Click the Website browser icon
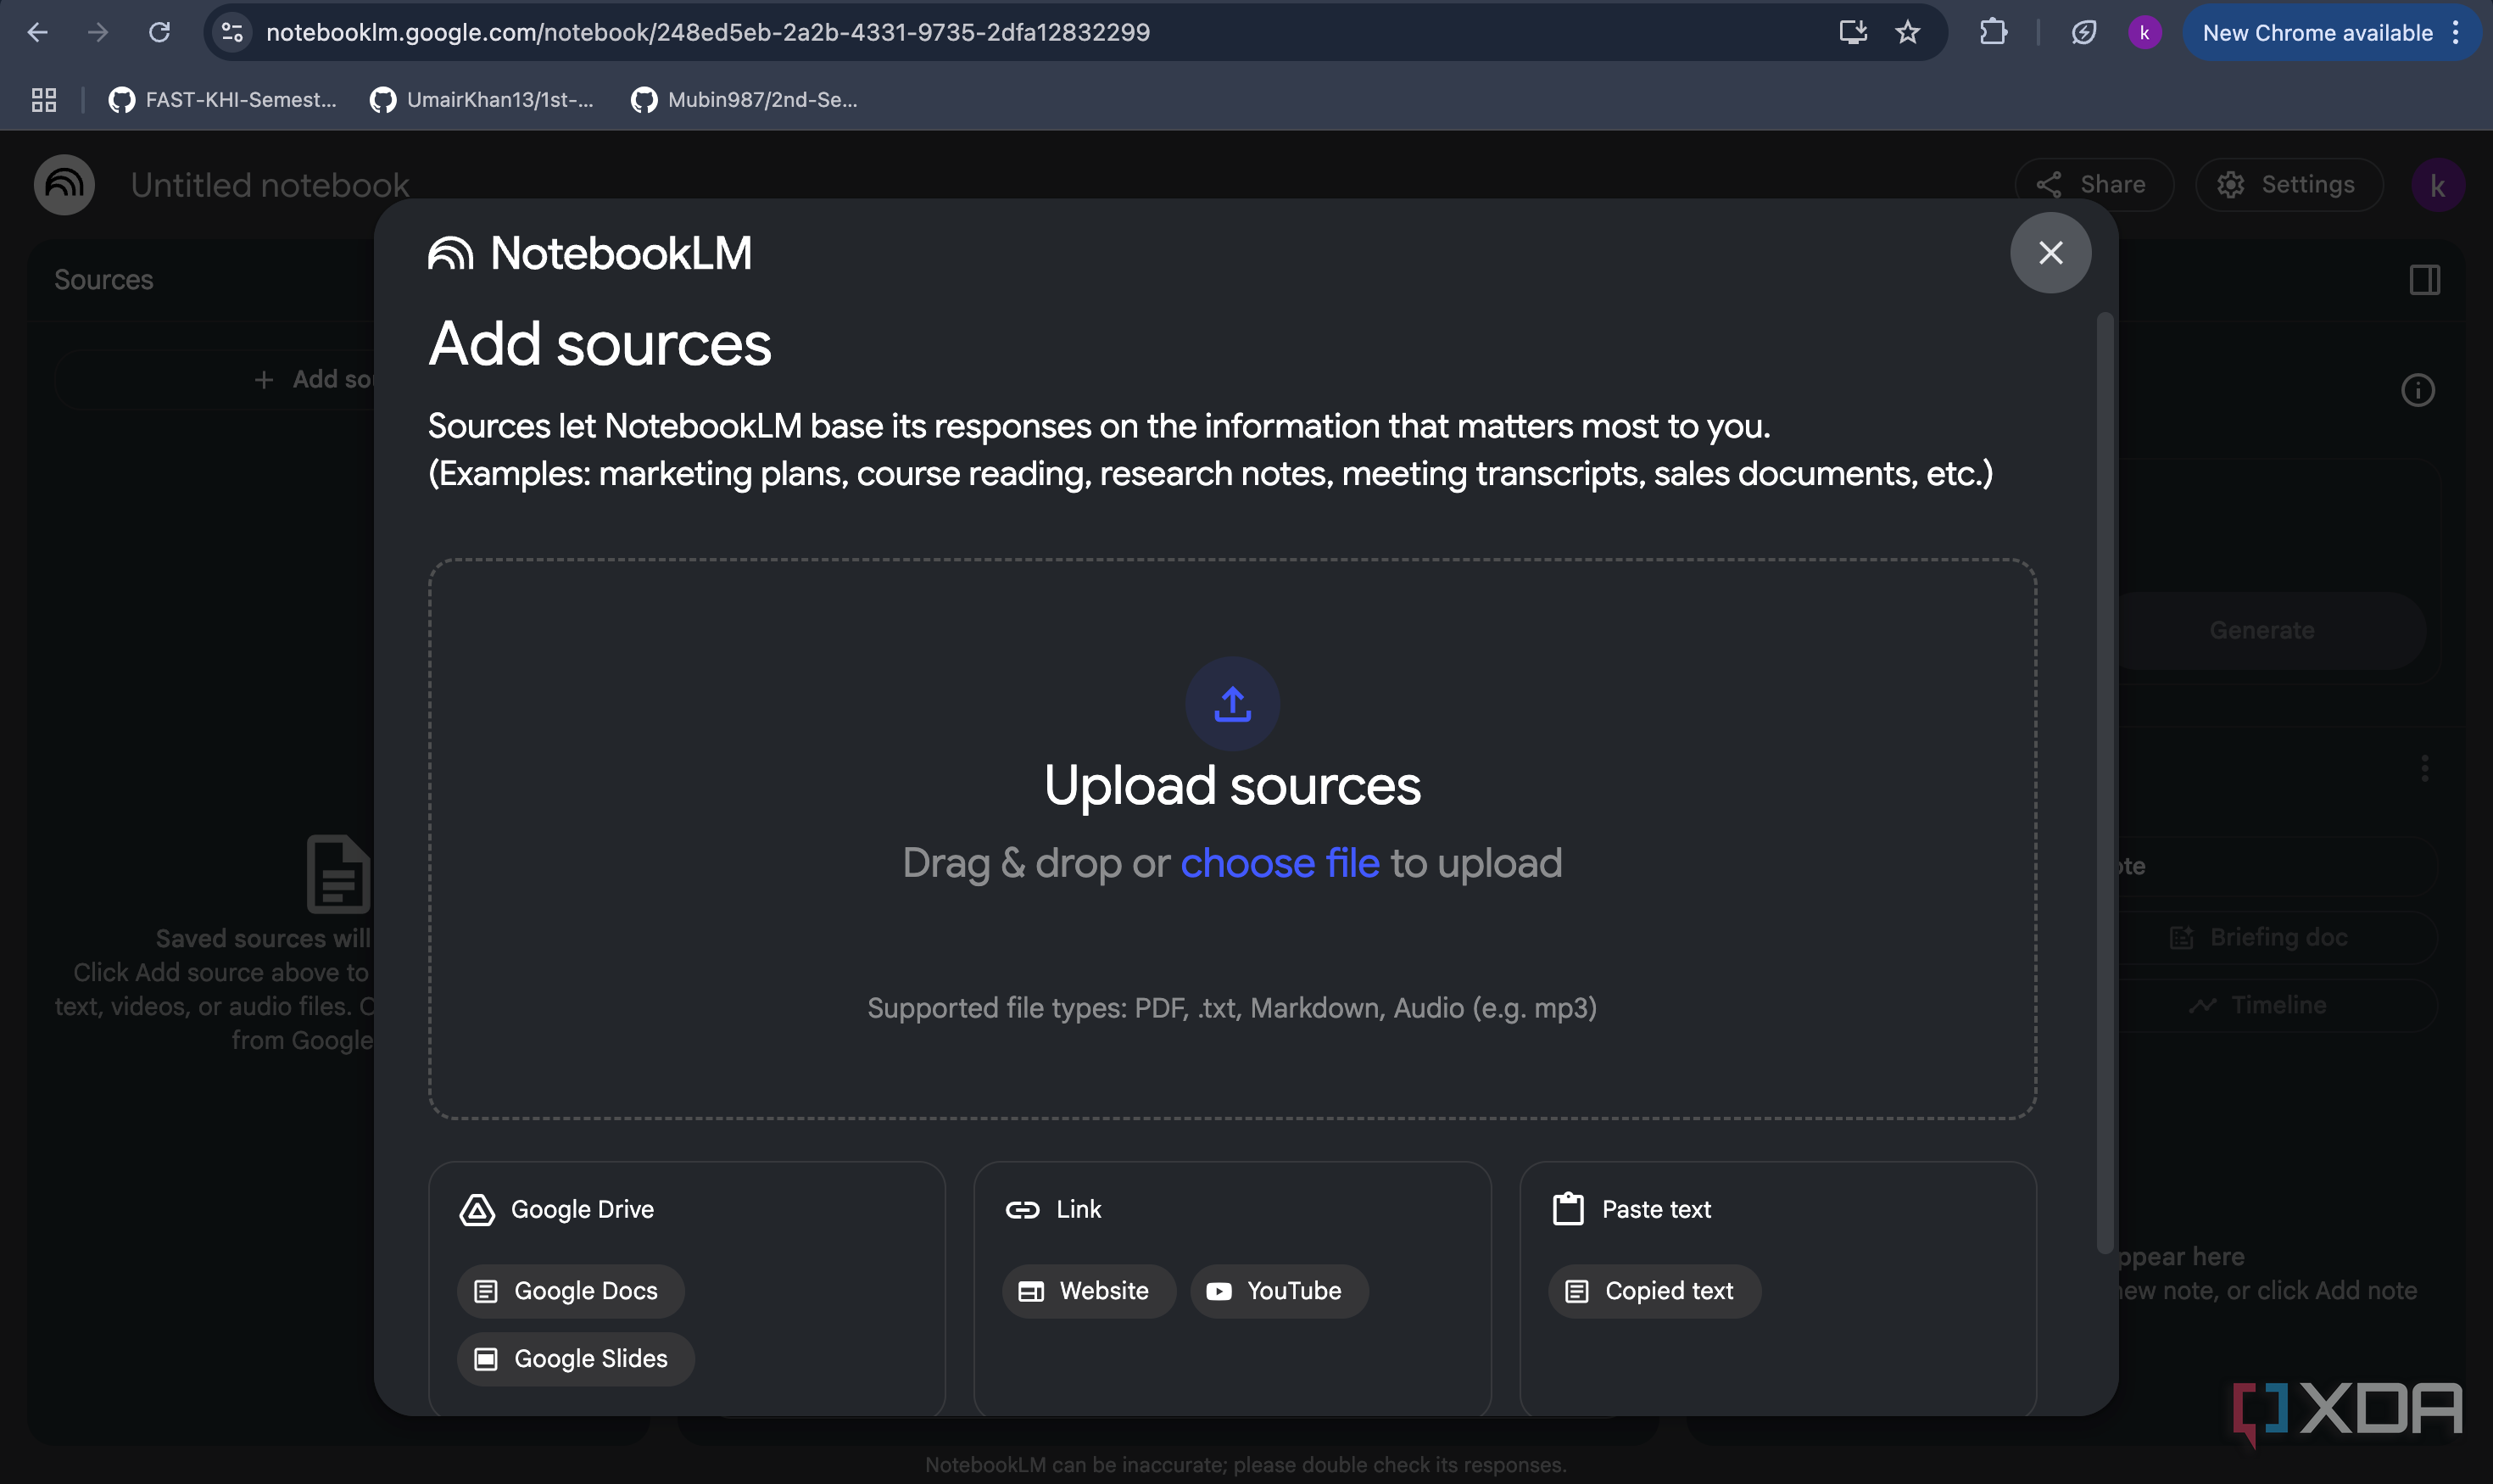This screenshot has height=1484, width=2493. click(1031, 1291)
